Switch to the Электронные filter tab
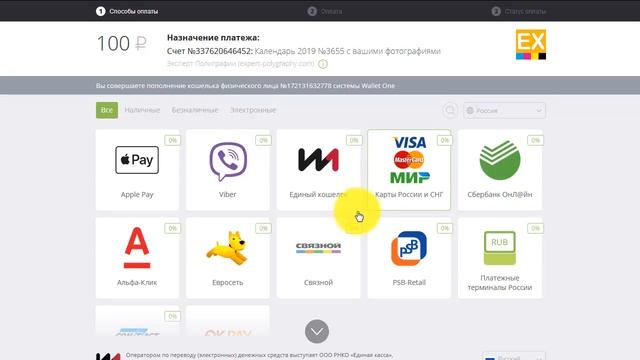This screenshot has width=640, height=360. [x=253, y=110]
